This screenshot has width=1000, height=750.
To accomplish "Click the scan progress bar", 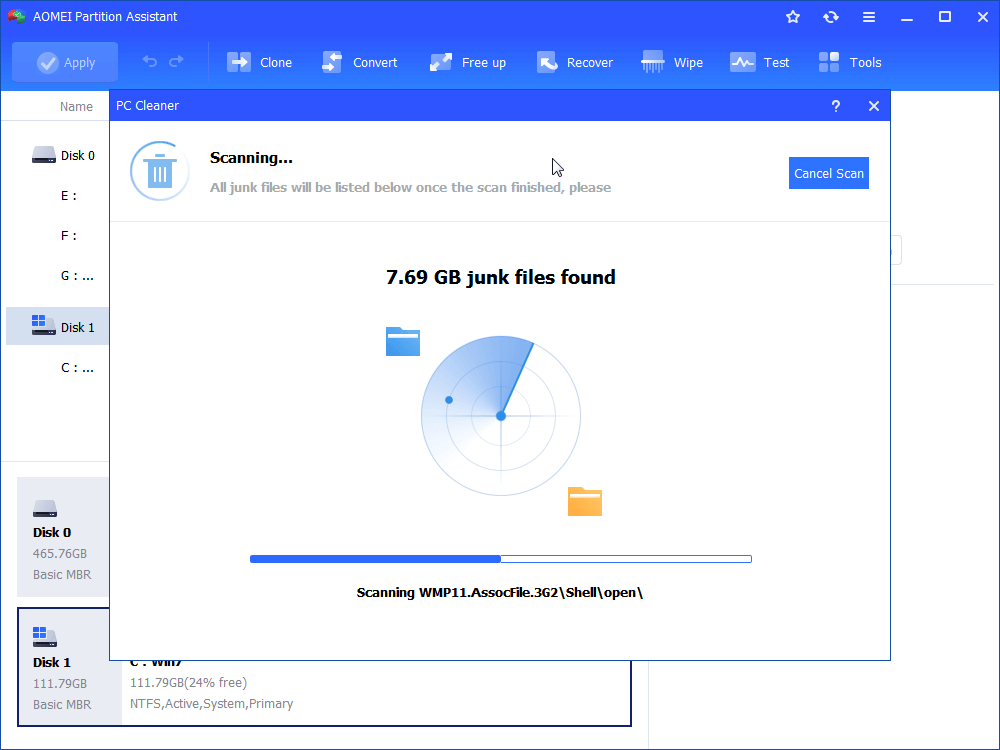I will pyautogui.click(x=500, y=559).
